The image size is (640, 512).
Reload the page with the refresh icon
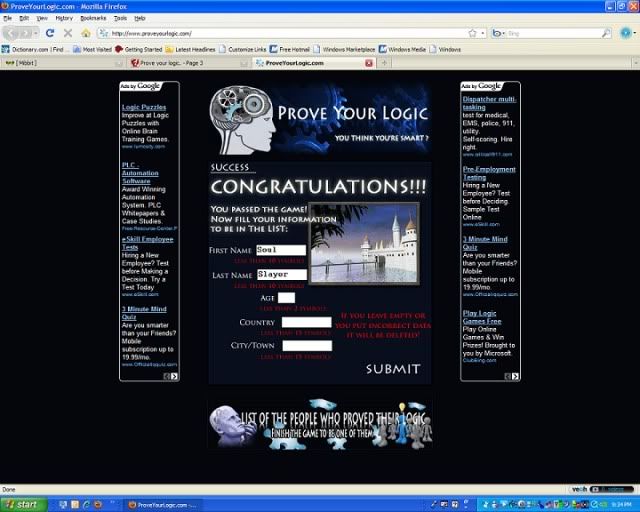tap(50, 33)
